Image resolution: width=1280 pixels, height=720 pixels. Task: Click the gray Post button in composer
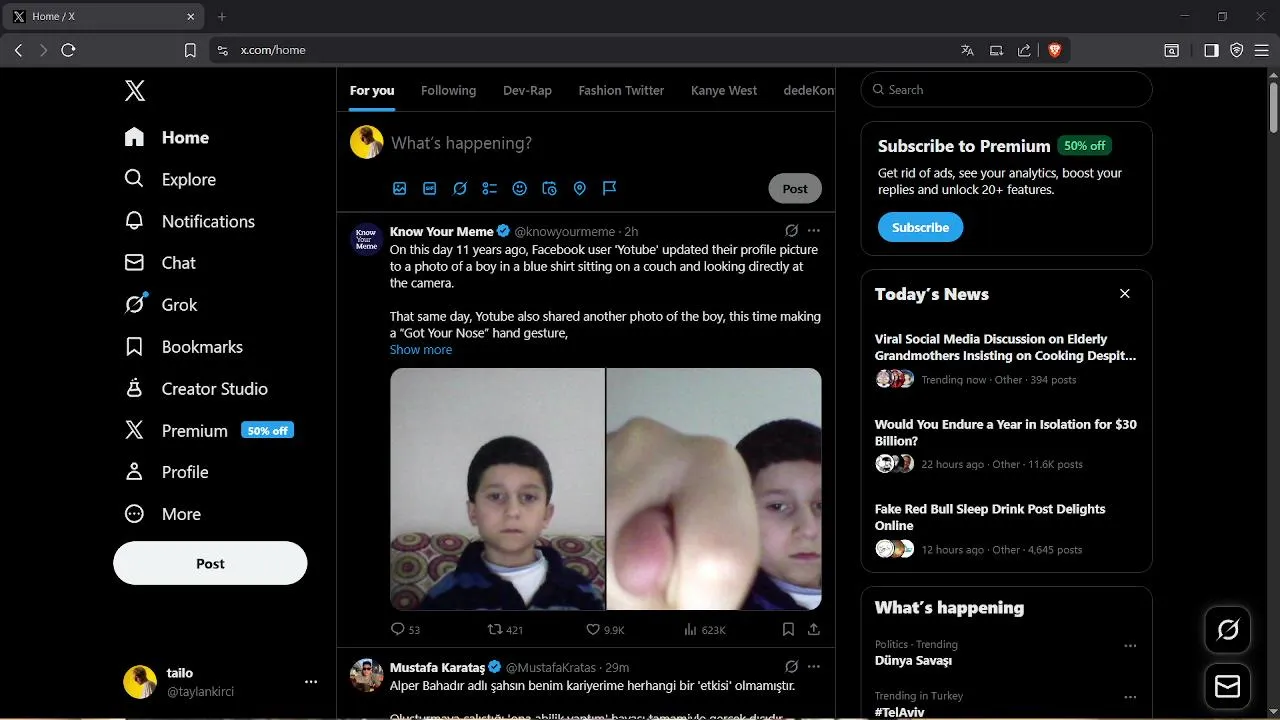795,188
